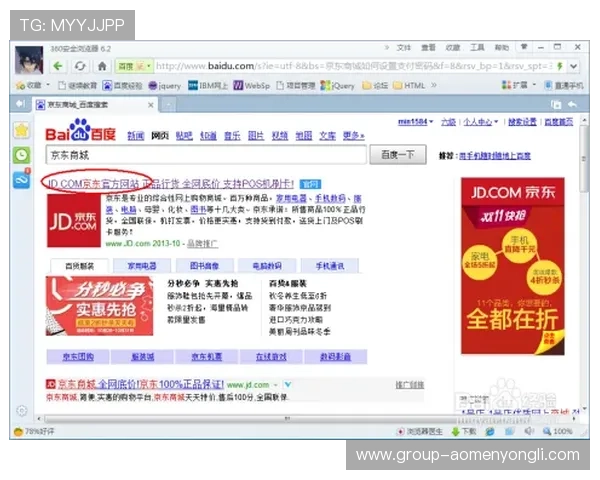Click the Baidu logo
The image size is (600, 480).
[x=80, y=130]
